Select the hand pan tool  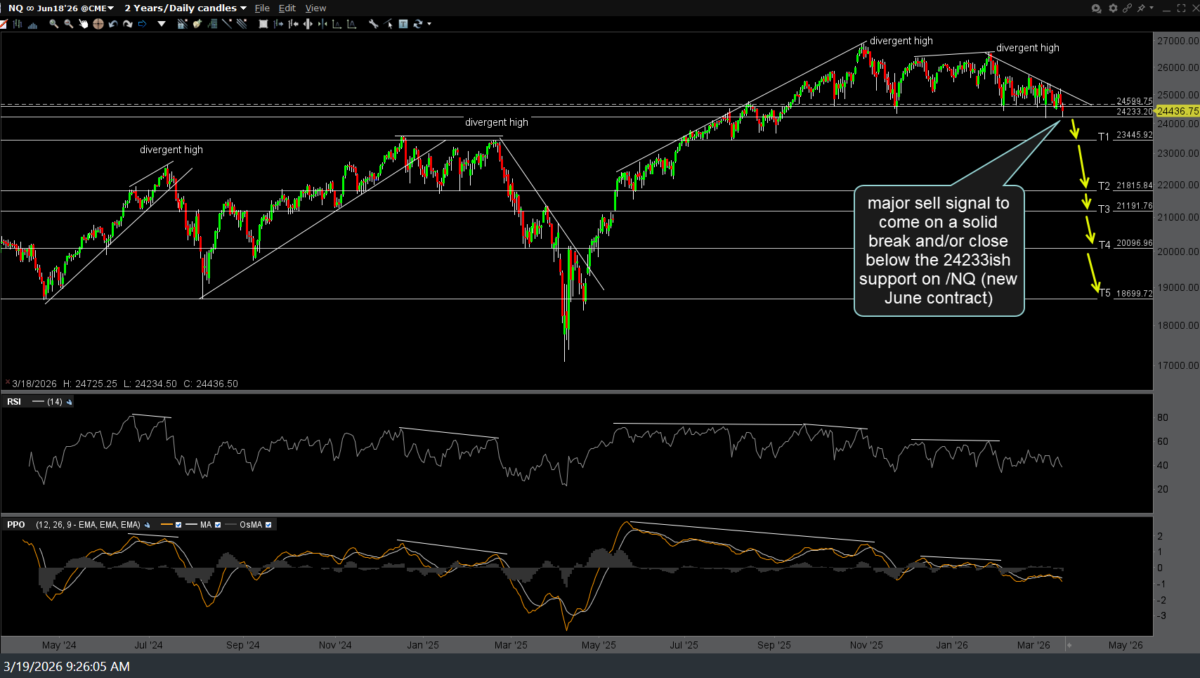[83, 24]
